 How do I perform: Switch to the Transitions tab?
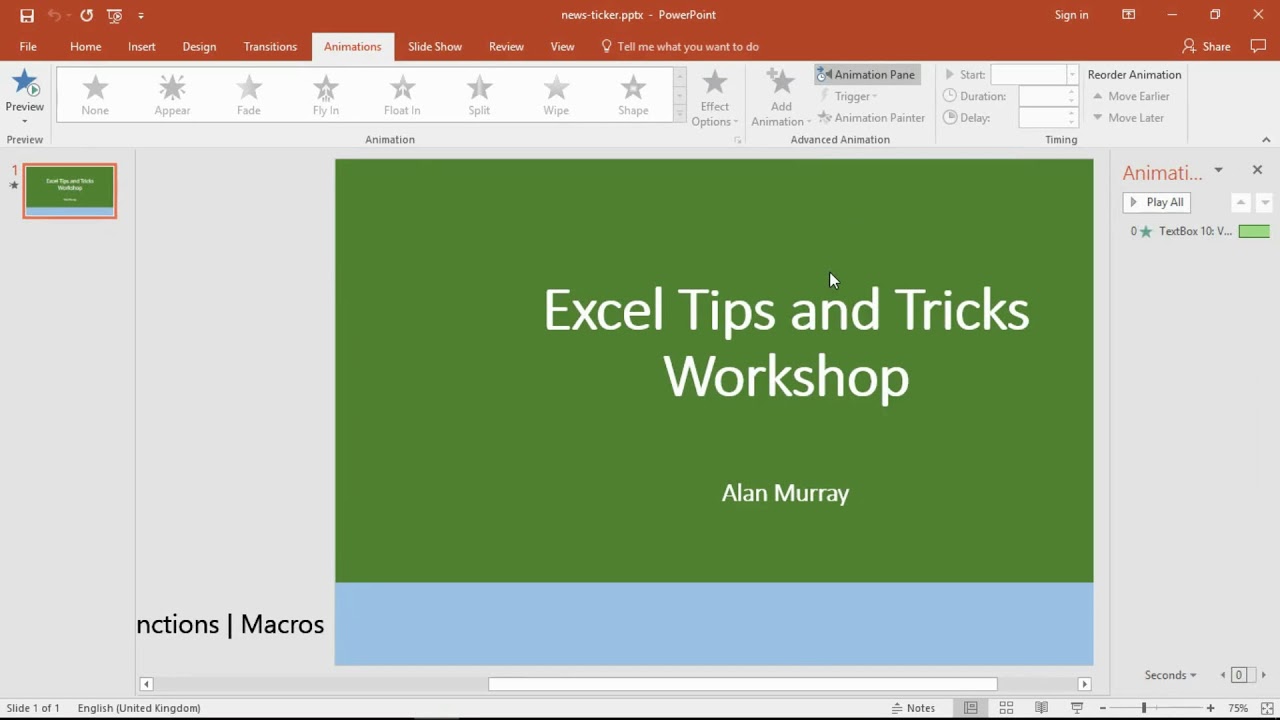pyautogui.click(x=270, y=47)
